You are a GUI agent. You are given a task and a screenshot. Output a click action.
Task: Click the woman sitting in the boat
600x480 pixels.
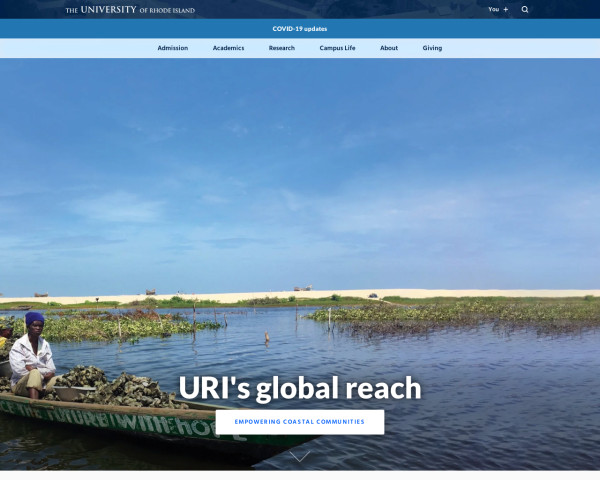pos(32,355)
